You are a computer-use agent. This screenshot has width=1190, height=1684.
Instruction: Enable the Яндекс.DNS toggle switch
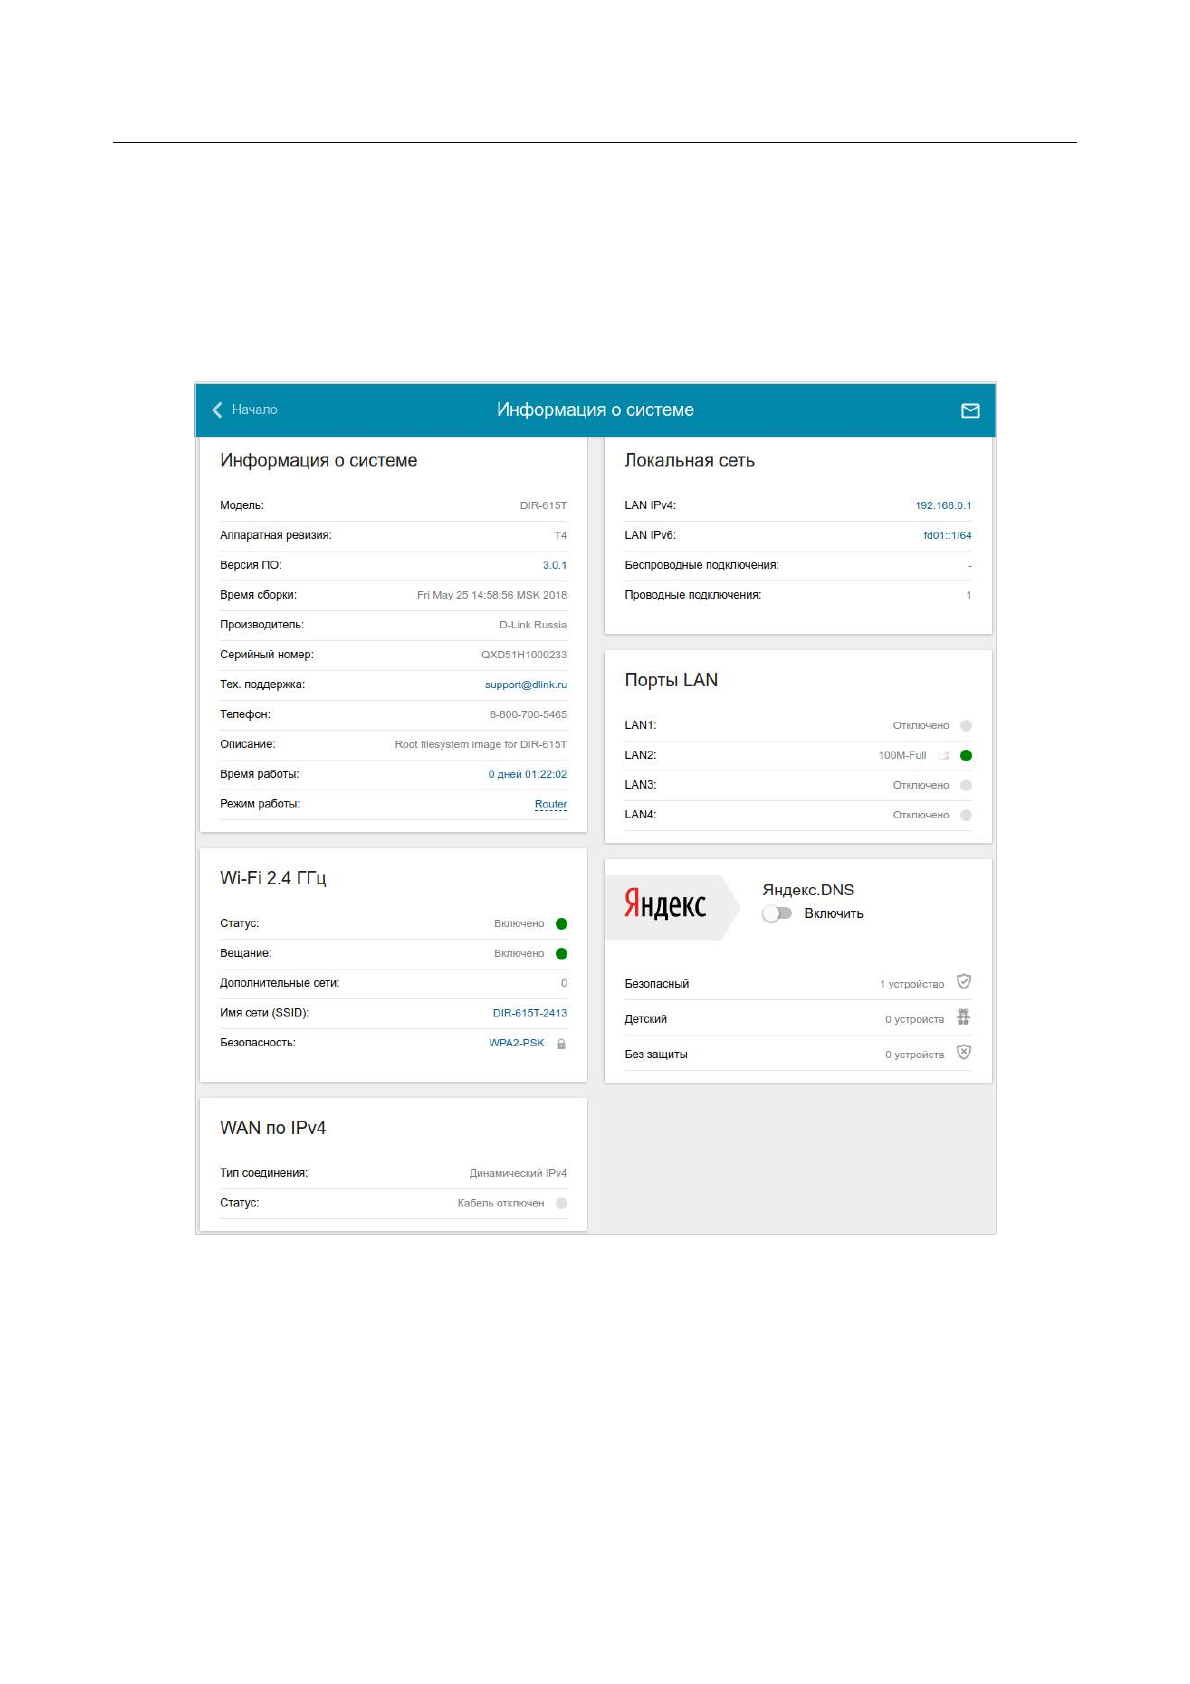777,913
